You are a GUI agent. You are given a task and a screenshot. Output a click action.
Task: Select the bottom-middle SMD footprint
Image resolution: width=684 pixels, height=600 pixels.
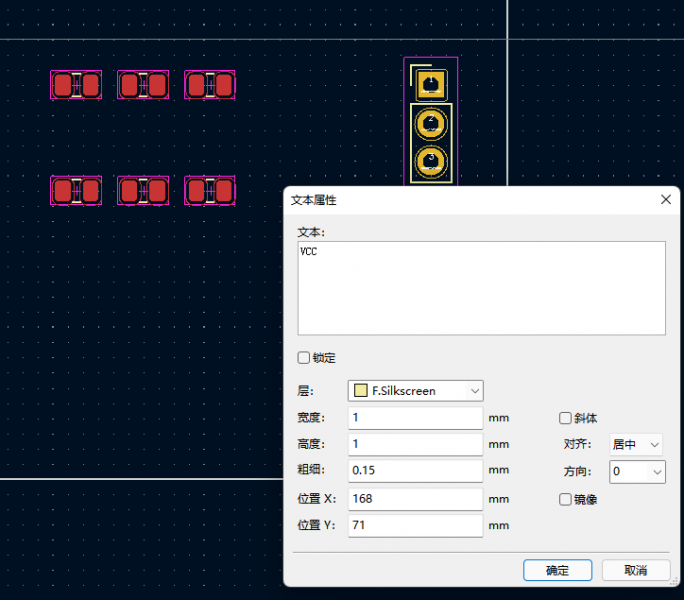click(143, 191)
